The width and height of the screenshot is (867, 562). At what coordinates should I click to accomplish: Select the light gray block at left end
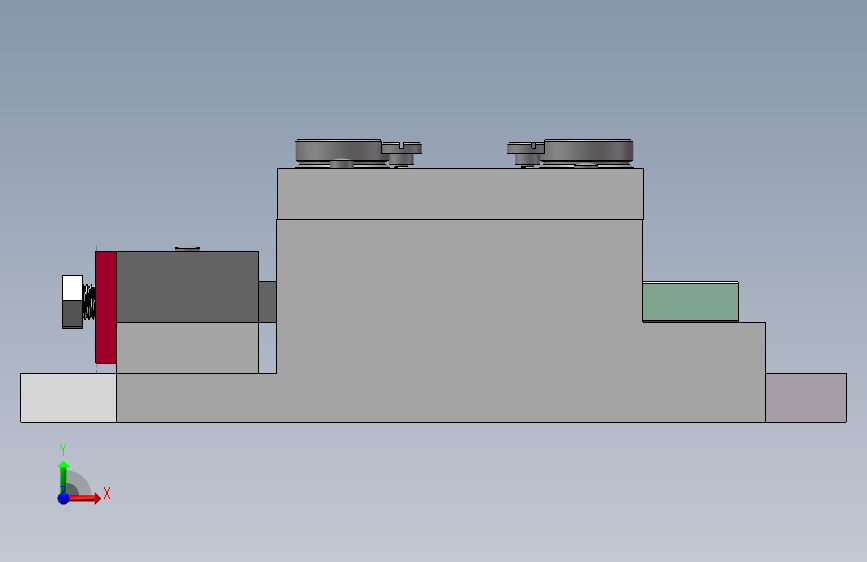point(68,398)
